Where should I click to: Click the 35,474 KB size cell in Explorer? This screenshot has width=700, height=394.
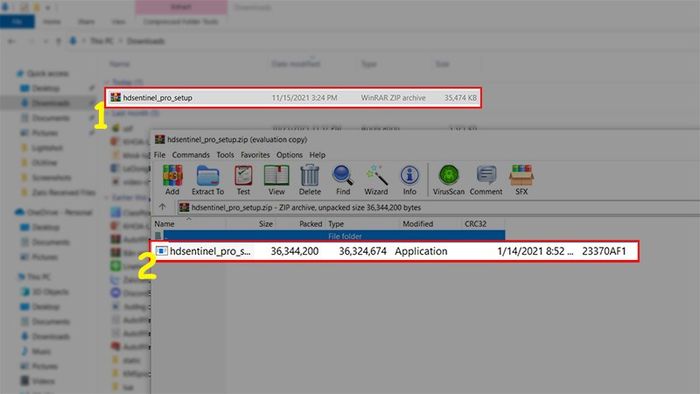(460, 97)
